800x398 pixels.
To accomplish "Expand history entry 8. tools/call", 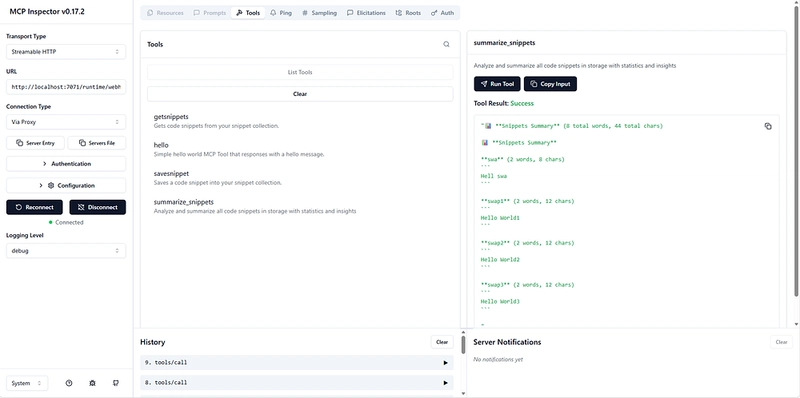I will pyautogui.click(x=296, y=382).
